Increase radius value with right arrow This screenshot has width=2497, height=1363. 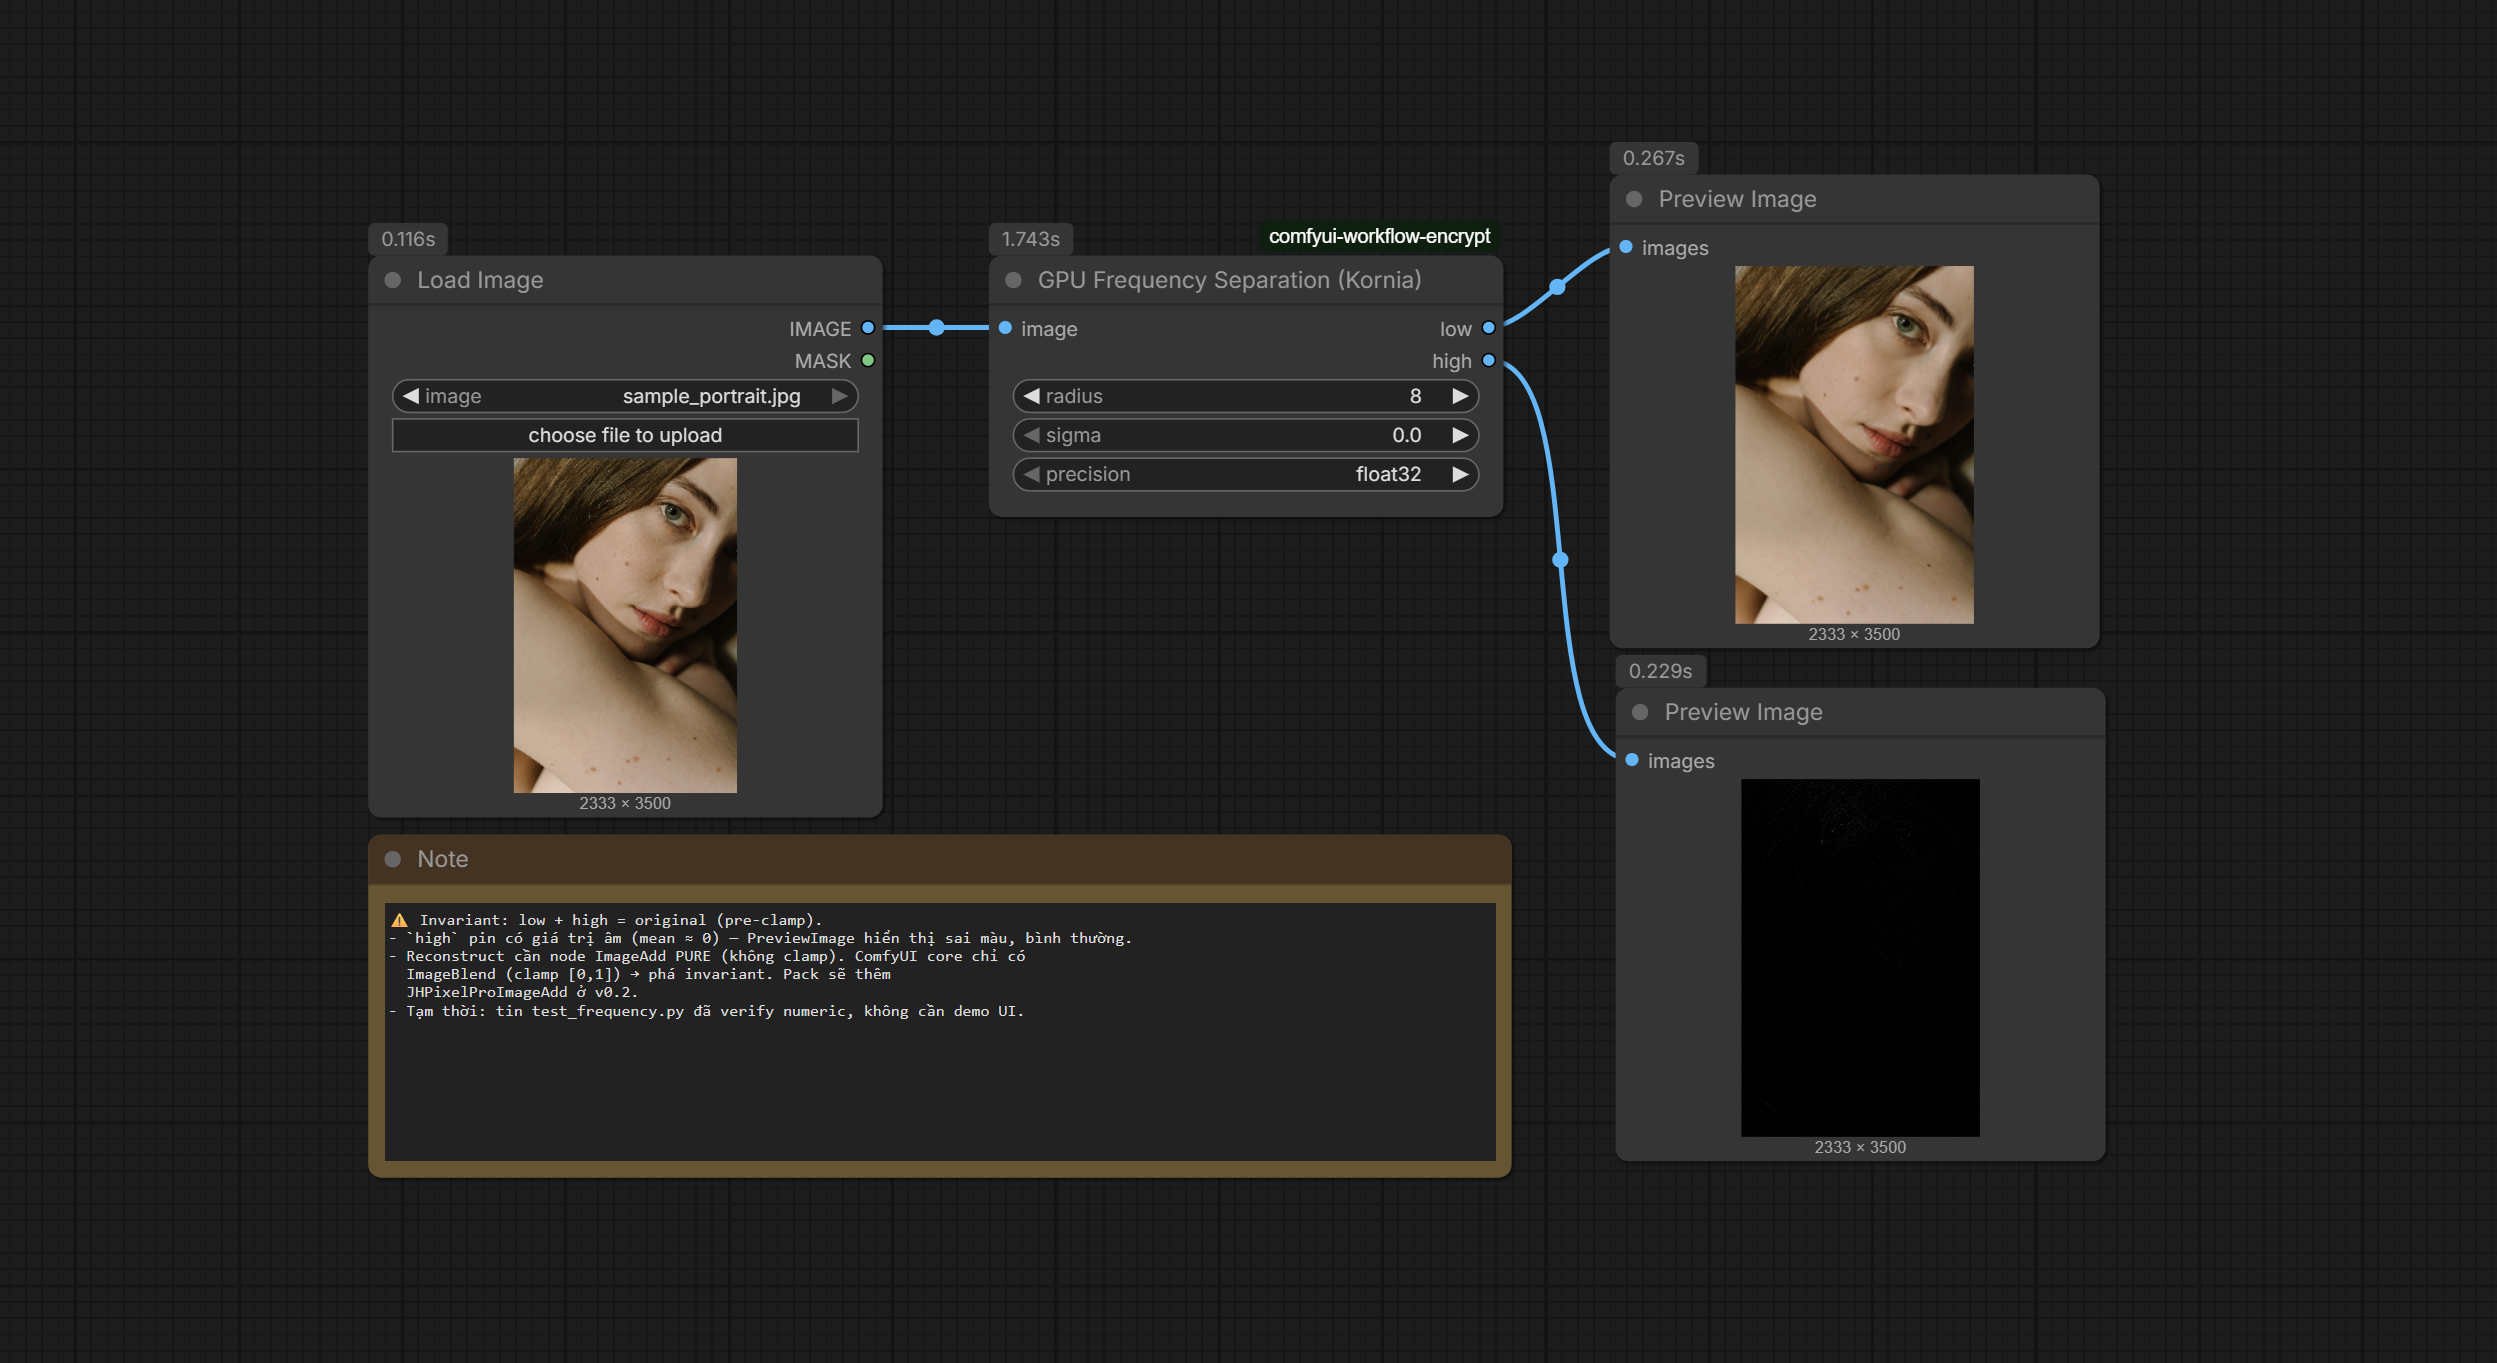[x=1460, y=396]
